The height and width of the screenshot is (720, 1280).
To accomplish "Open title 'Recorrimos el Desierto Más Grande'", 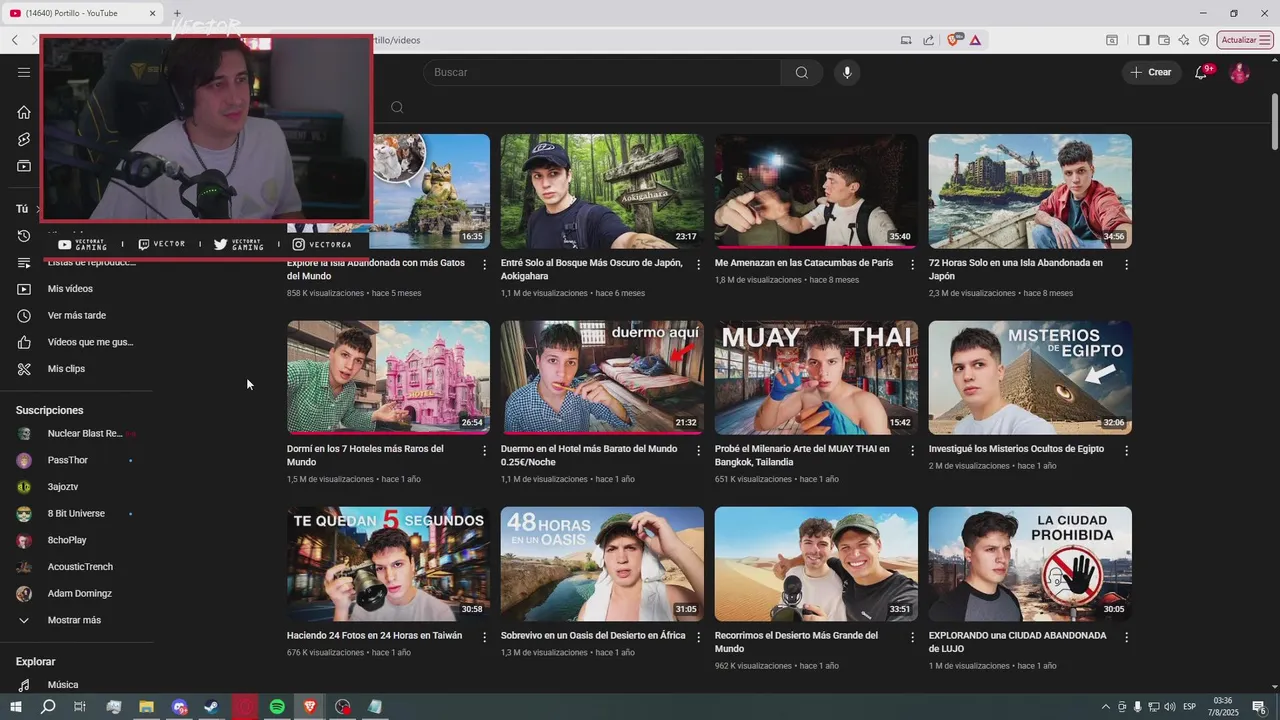I will pos(796,642).
